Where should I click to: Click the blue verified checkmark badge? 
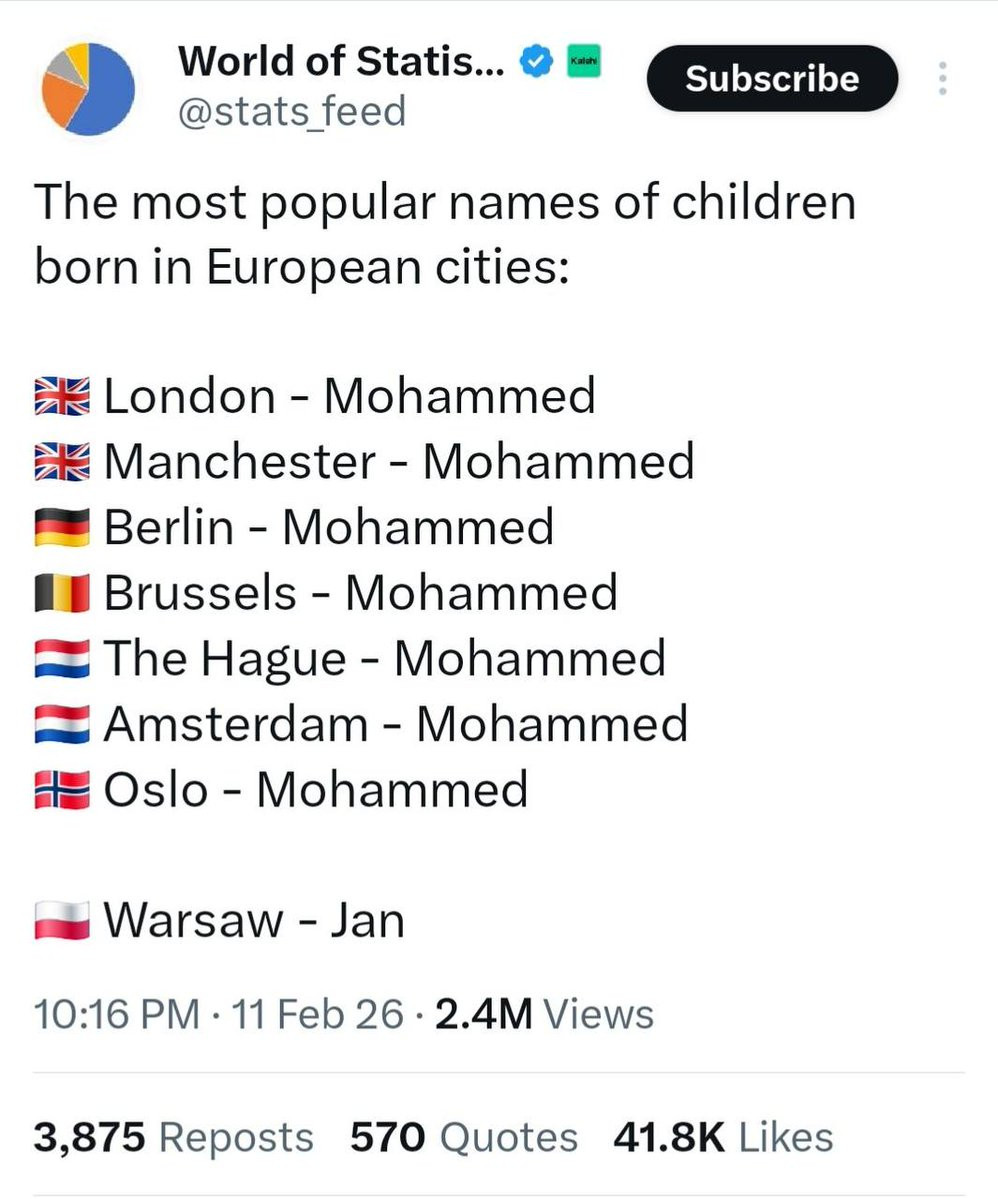coord(535,63)
